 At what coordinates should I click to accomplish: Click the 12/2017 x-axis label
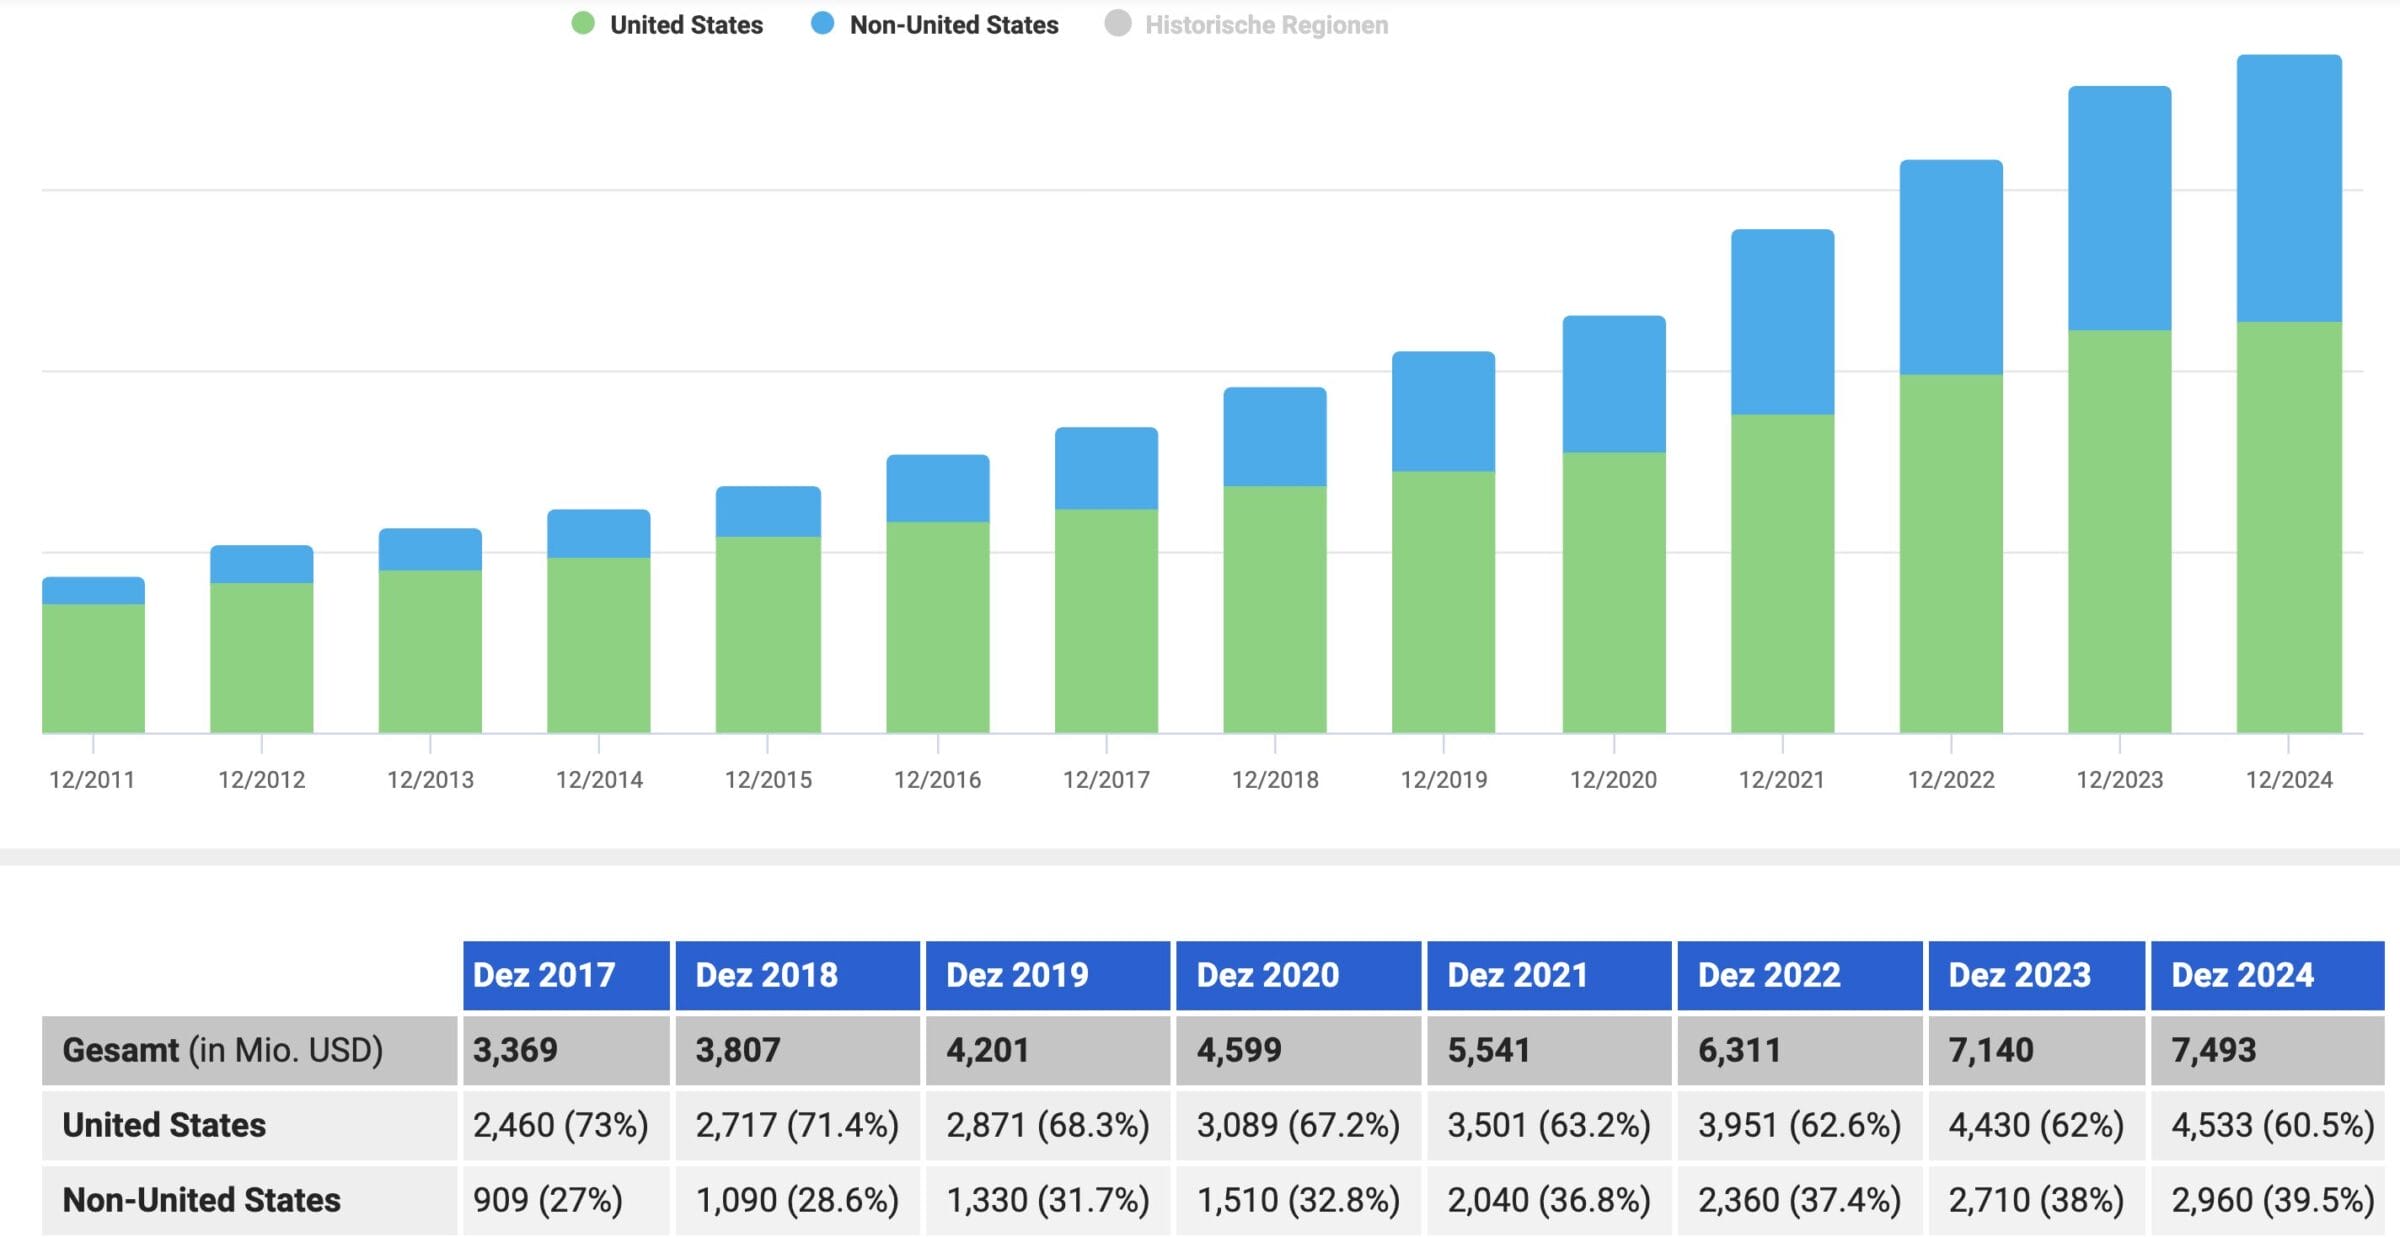pos(1106,780)
